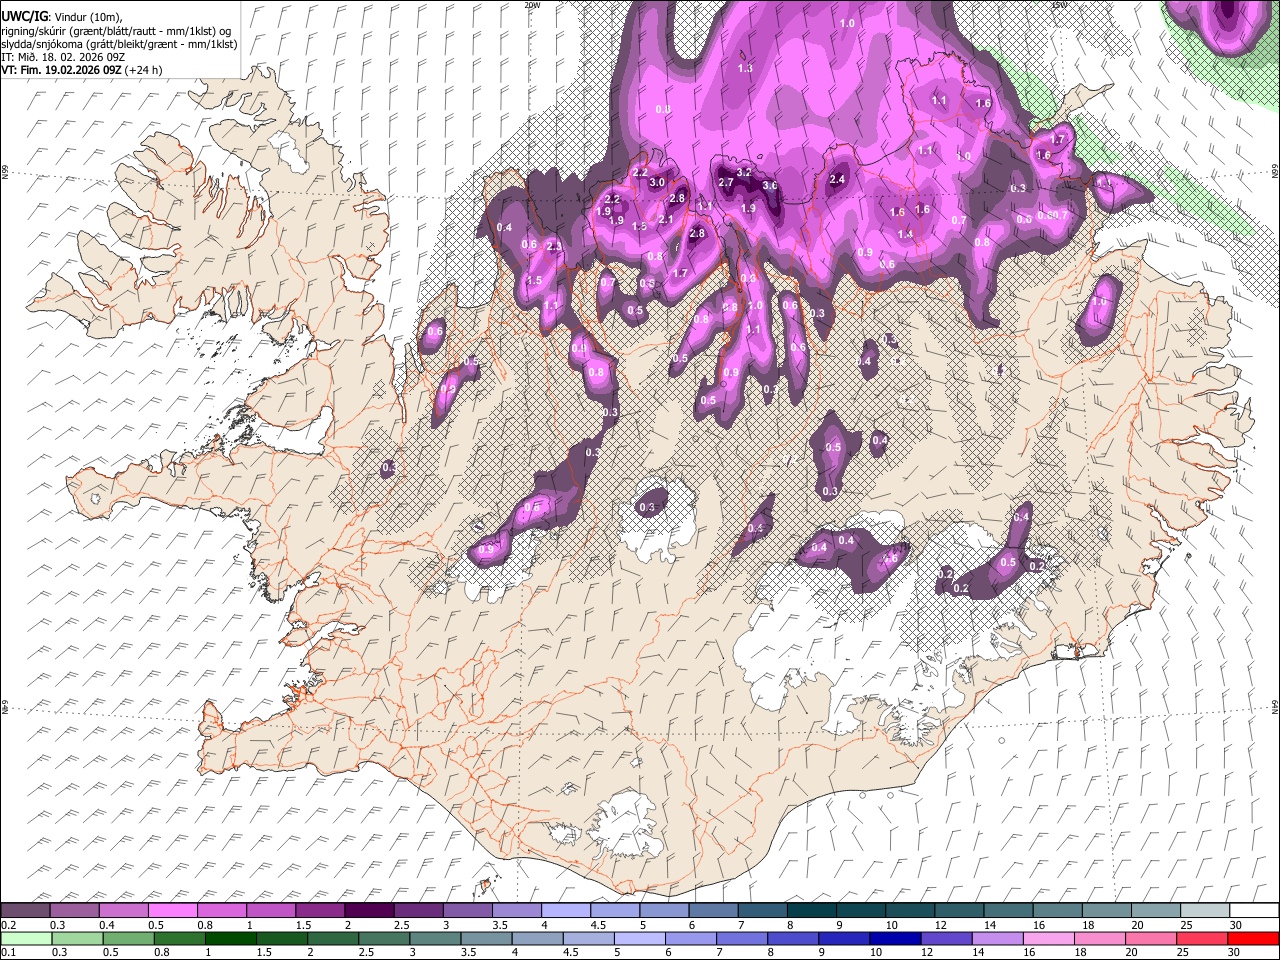Click the '2.7' precipitation value on the map
Screen dimensions: 1280x960
click(727, 183)
